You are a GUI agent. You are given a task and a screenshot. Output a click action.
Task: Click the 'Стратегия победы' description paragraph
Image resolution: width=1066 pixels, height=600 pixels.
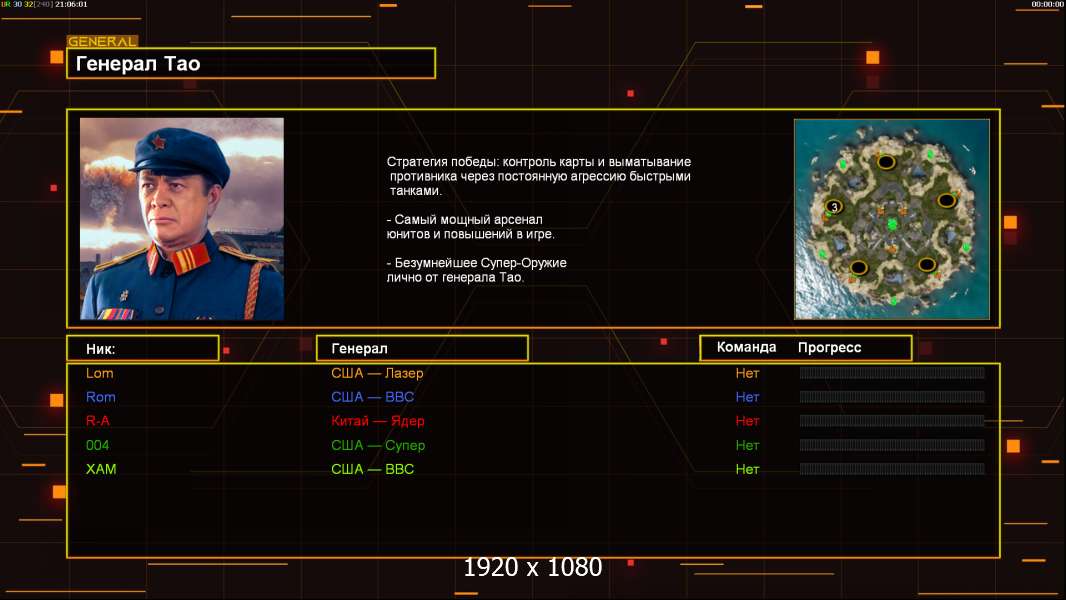click(x=539, y=176)
